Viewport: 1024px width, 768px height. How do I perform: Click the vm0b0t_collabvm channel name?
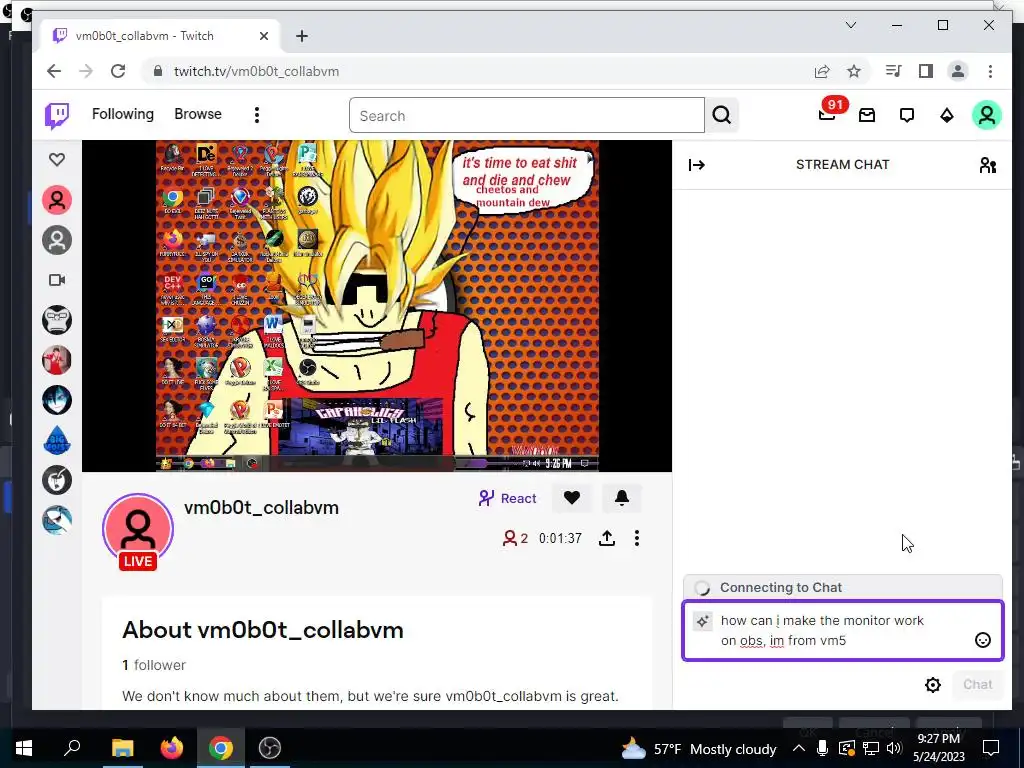tap(261, 507)
